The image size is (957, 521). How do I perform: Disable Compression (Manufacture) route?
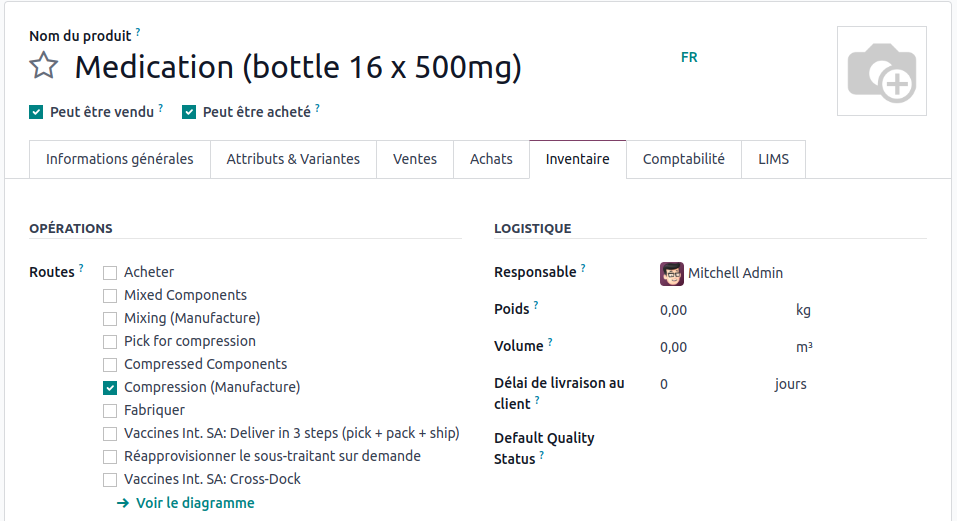tap(110, 387)
